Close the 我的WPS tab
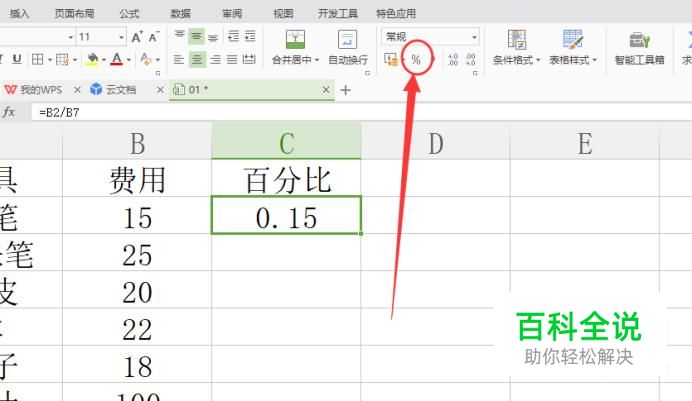This screenshot has height=401, width=692. (77, 90)
